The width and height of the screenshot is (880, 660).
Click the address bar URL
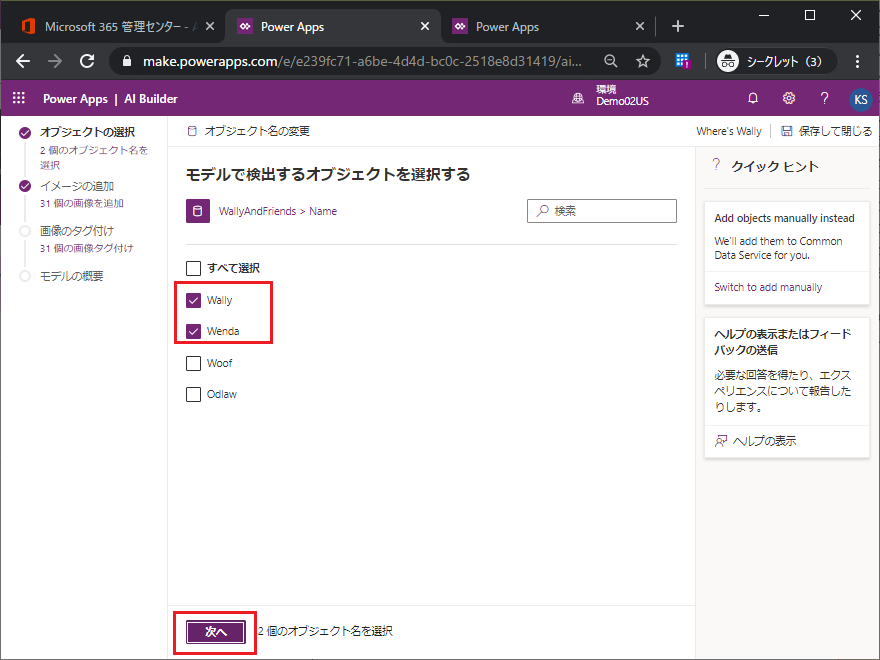tap(362, 61)
